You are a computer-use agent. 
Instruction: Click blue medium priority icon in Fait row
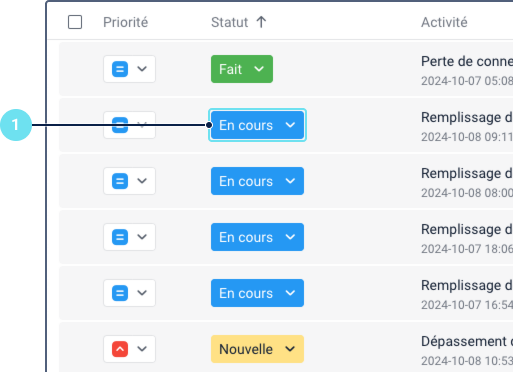click(120, 69)
